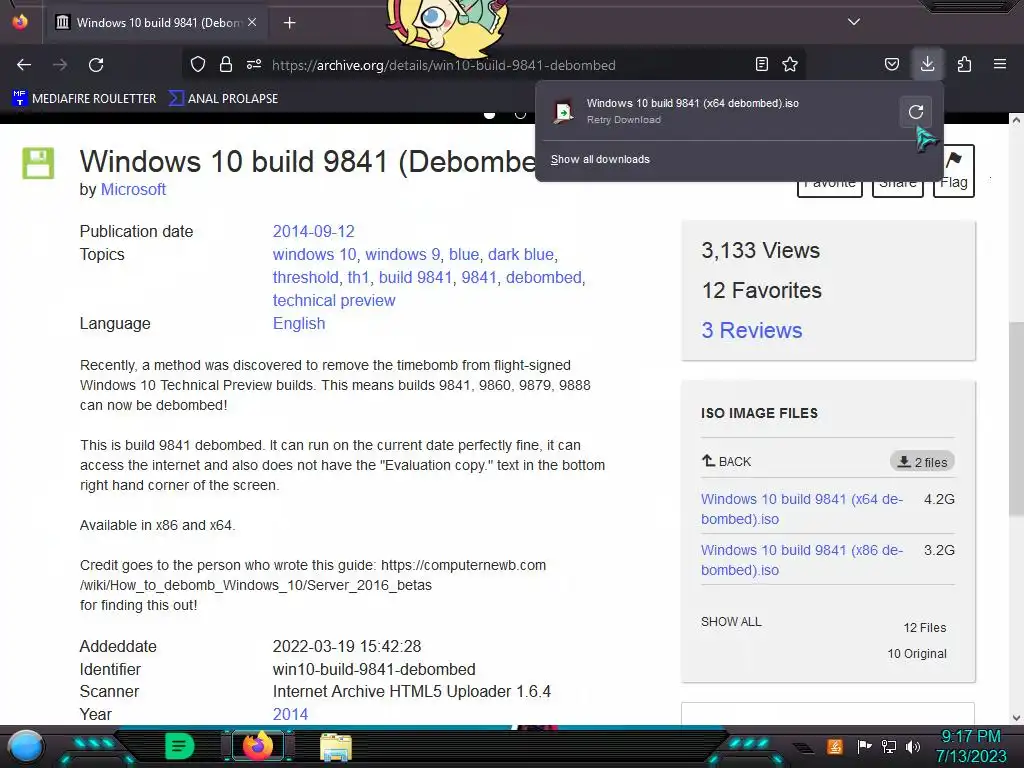Open the taskbar clock showing 9:17 PM
Viewport: 1024px width, 768px height.
[970, 746]
